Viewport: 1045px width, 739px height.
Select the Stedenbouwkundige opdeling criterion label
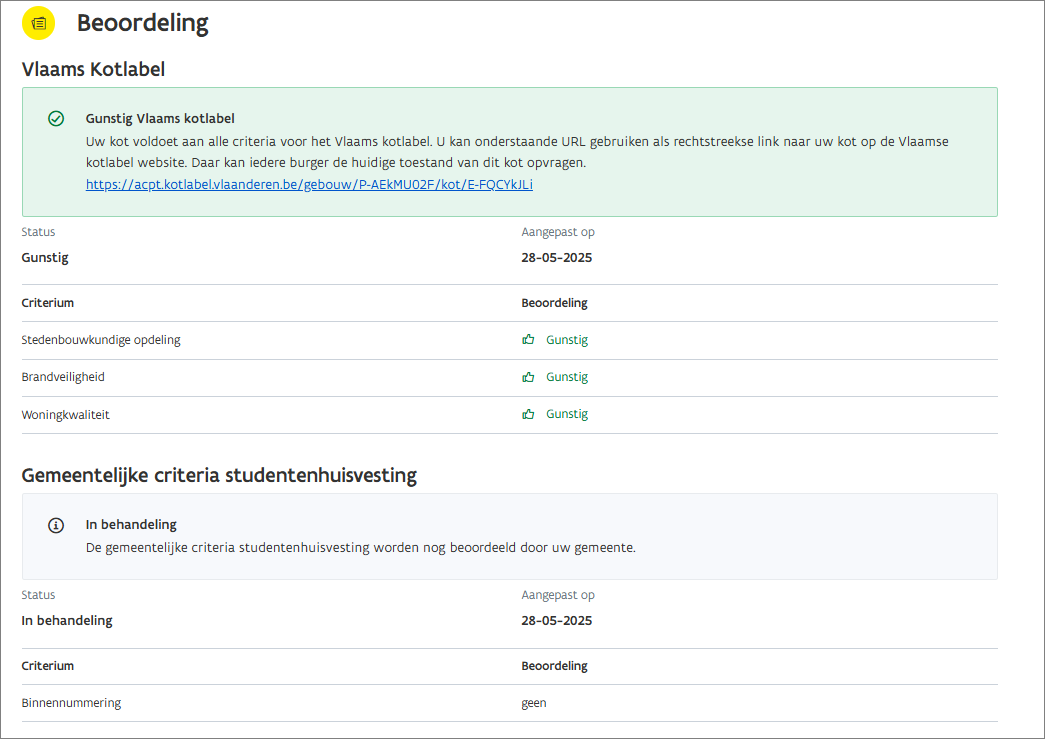101,340
